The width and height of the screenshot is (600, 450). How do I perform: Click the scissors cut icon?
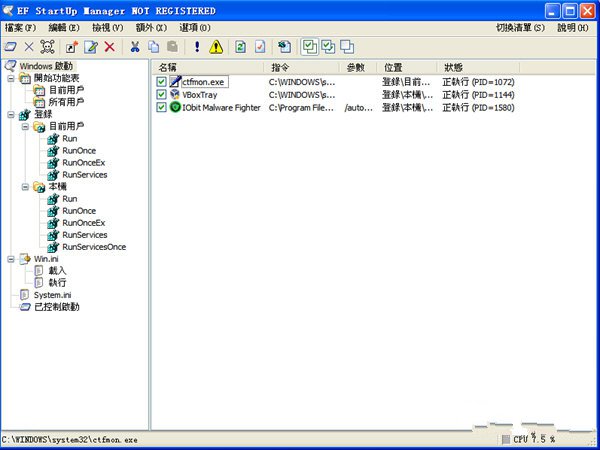coord(135,47)
